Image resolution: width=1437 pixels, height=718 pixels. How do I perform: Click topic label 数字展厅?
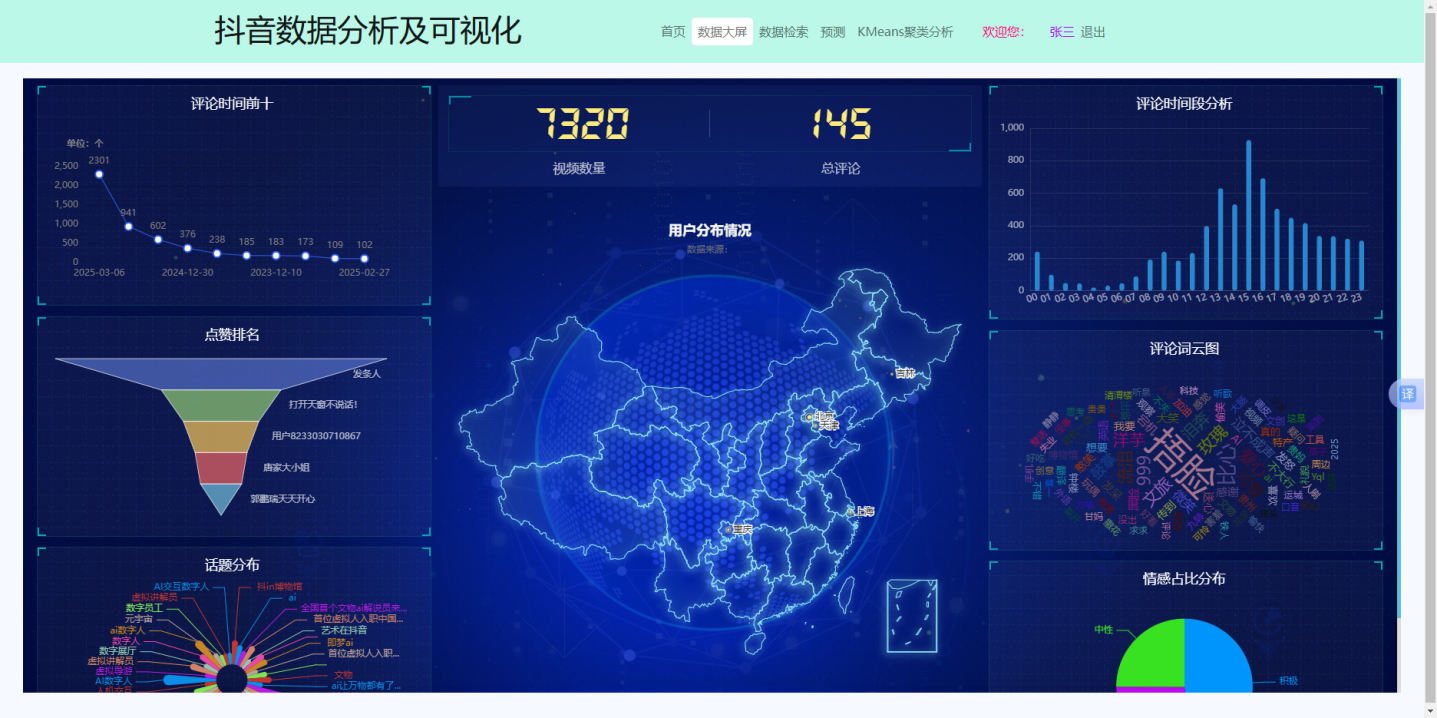point(118,650)
